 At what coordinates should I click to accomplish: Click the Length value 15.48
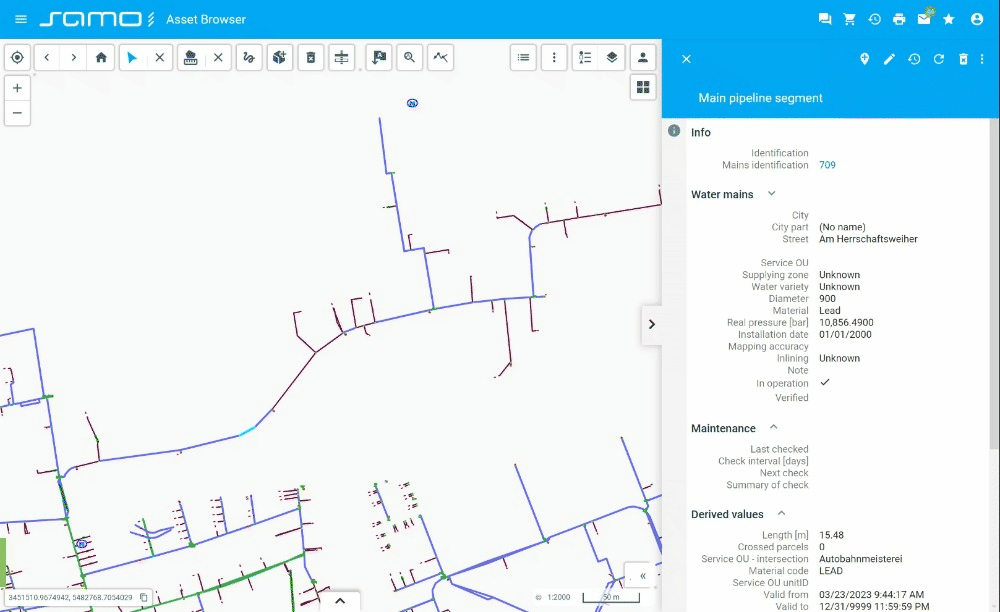click(831, 535)
